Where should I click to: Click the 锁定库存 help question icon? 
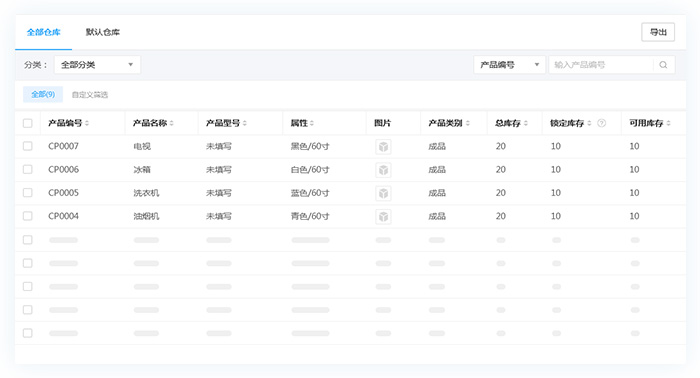pyautogui.click(x=601, y=123)
